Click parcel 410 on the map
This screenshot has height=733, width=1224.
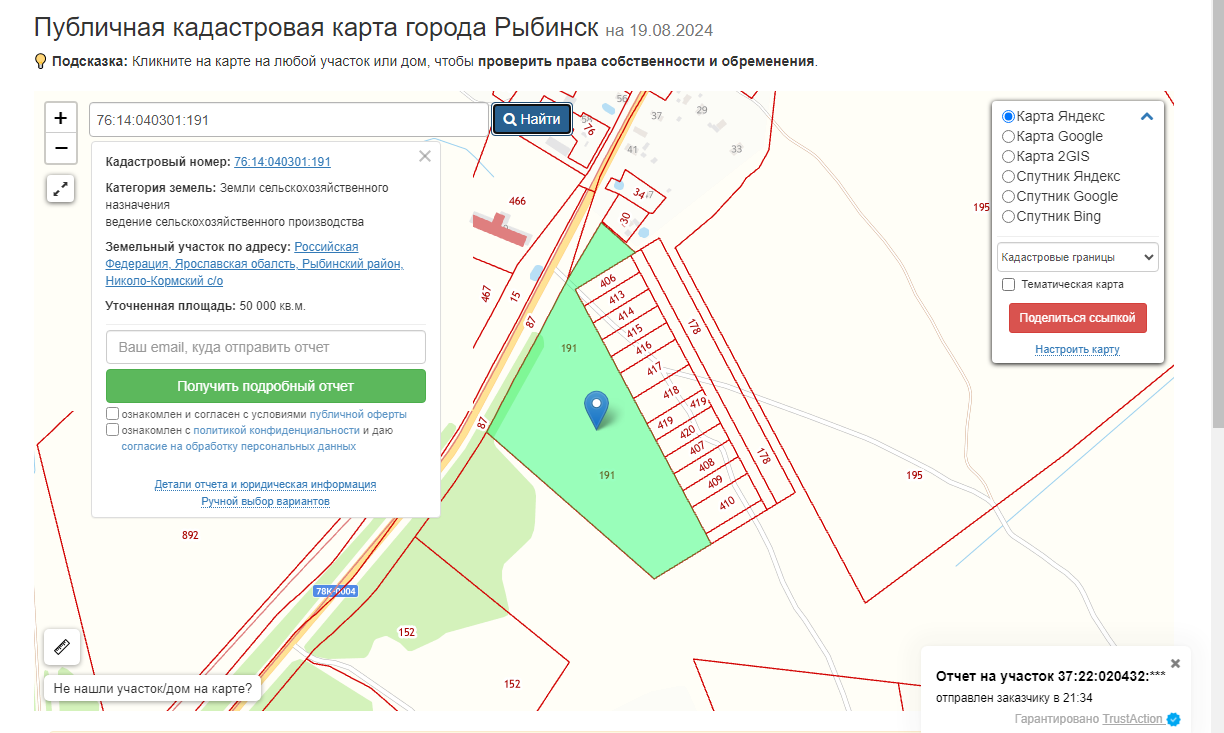(x=727, y=502)
